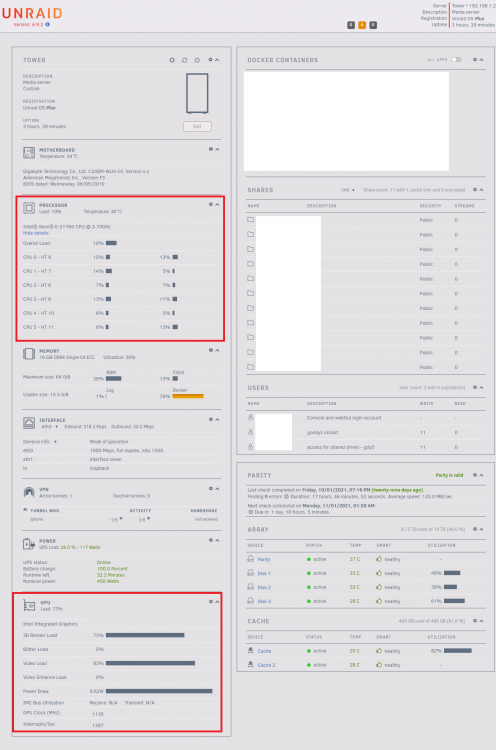Click the 'TUNNEL WG0' header in VPN

(44, 510)
